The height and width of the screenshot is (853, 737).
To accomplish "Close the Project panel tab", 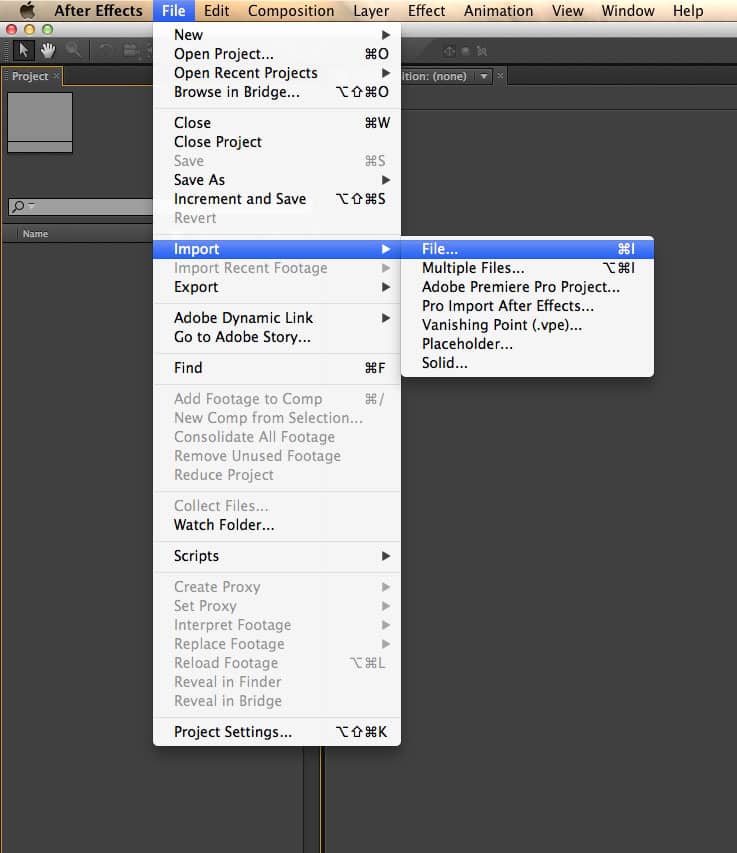I will 56,76.
